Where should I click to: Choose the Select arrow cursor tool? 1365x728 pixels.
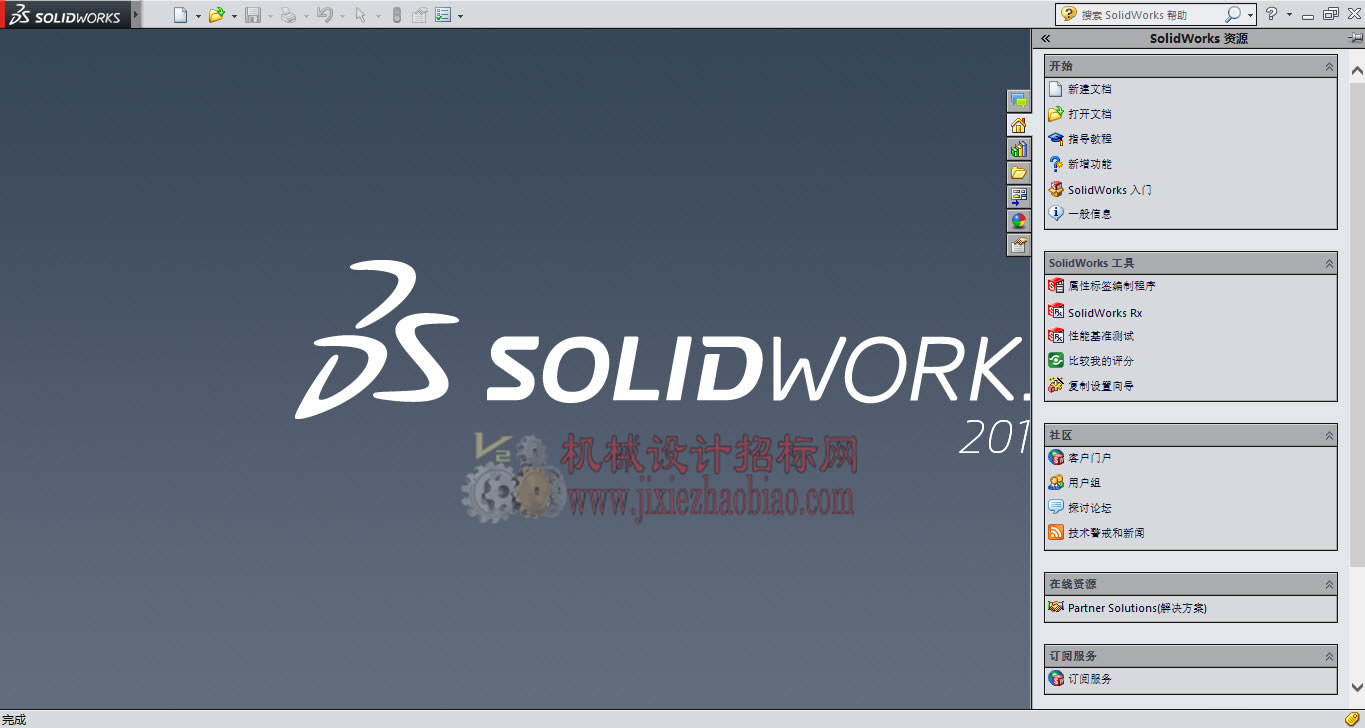point(360,15)
